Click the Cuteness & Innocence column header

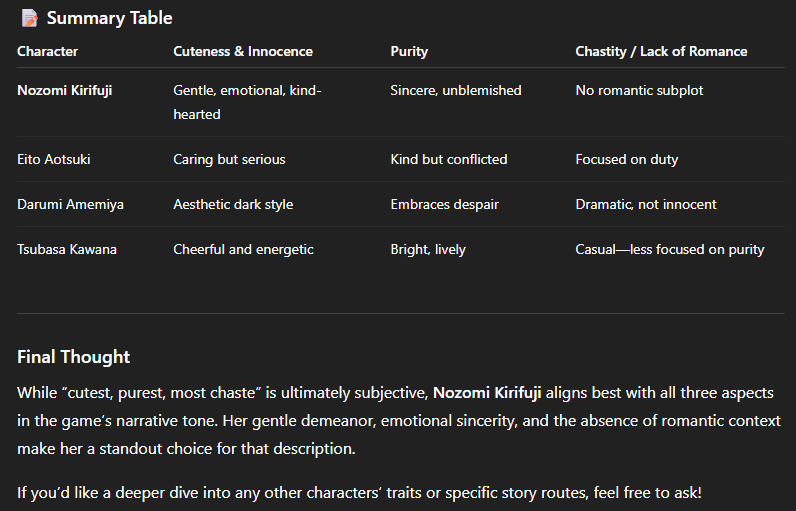click(243, 51)
